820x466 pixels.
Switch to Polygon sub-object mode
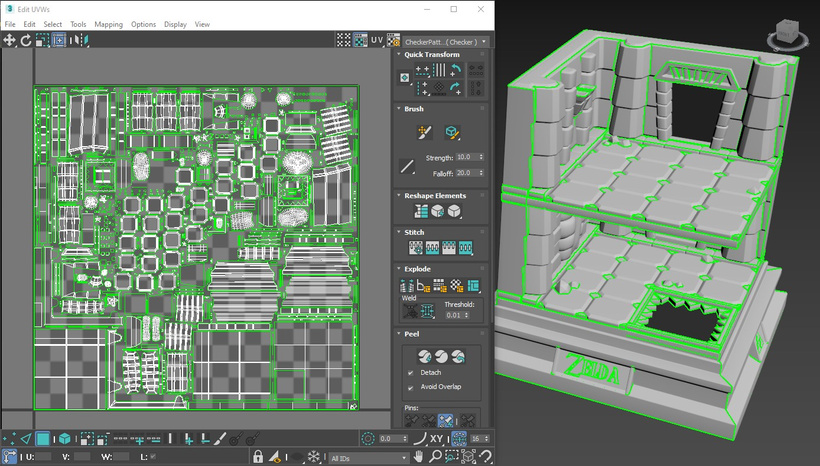(44, 439)
